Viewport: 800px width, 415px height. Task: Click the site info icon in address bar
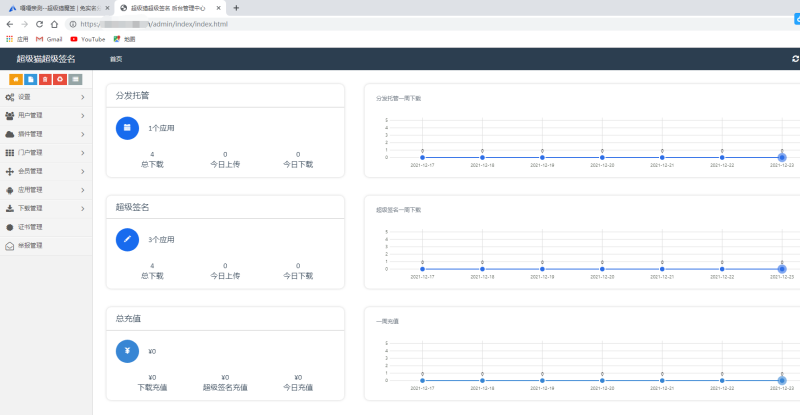(73, 24)
